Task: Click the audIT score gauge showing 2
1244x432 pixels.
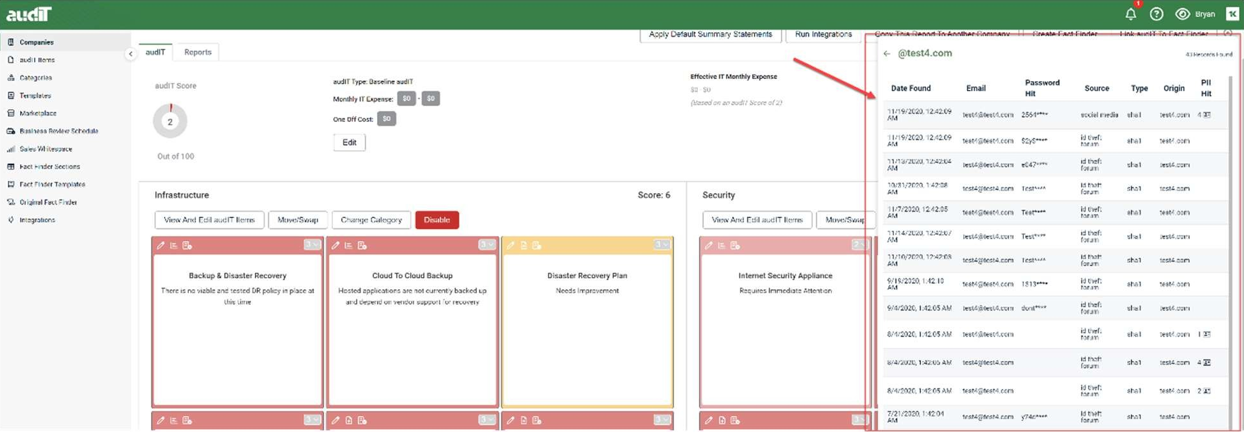Action: [170, 121]
